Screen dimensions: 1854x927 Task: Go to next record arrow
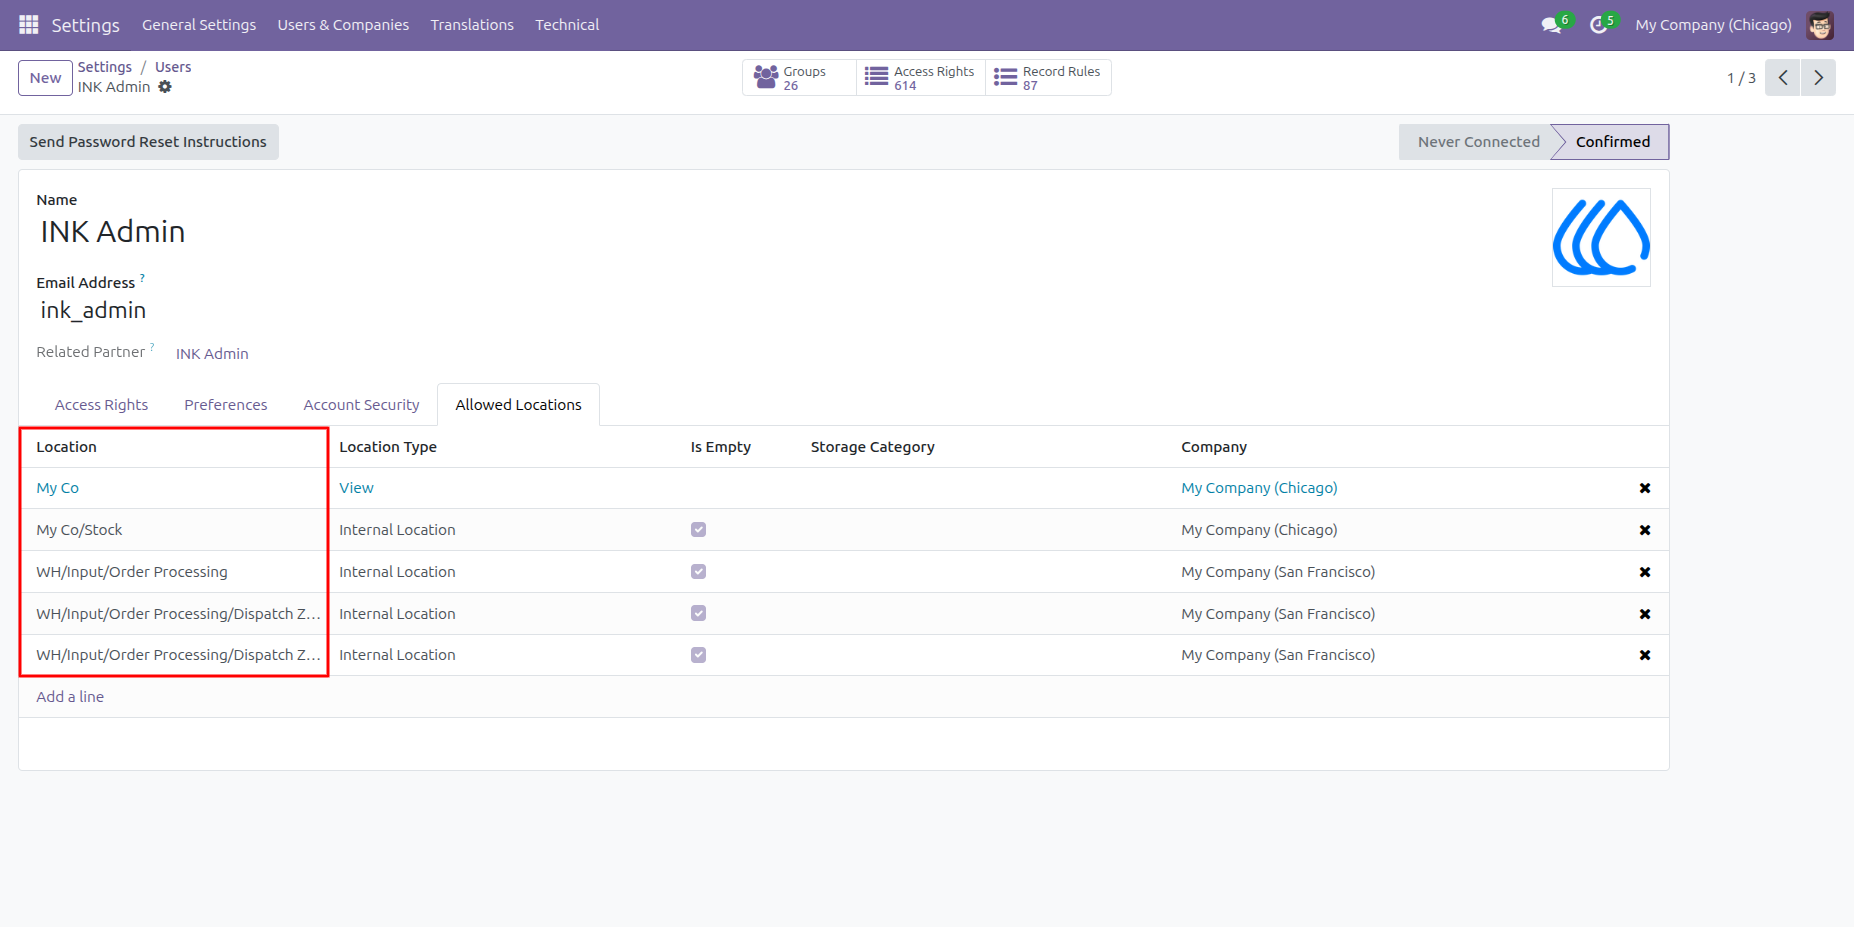coord(1818,78)
